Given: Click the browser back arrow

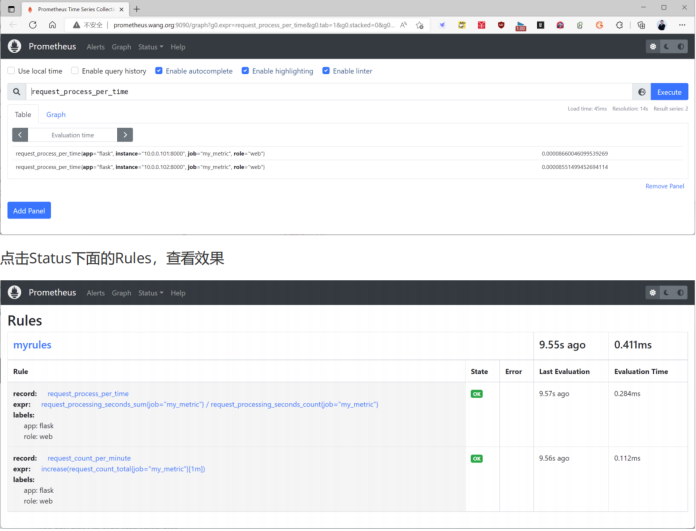Looking at the screenshot, I should tap(13, 25).
